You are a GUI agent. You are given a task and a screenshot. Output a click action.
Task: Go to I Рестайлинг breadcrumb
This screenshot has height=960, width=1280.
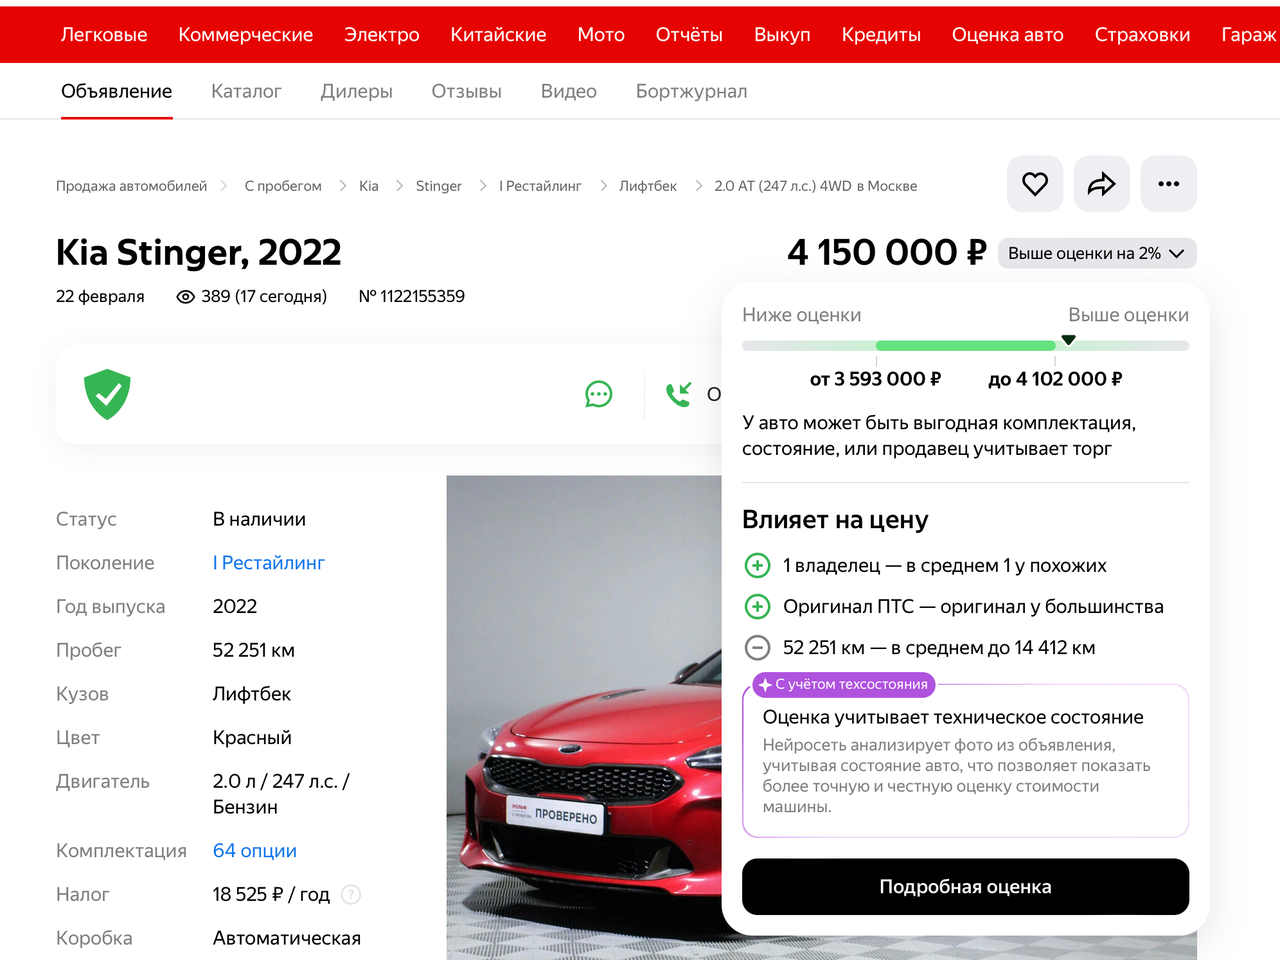(x=540, y=186)
